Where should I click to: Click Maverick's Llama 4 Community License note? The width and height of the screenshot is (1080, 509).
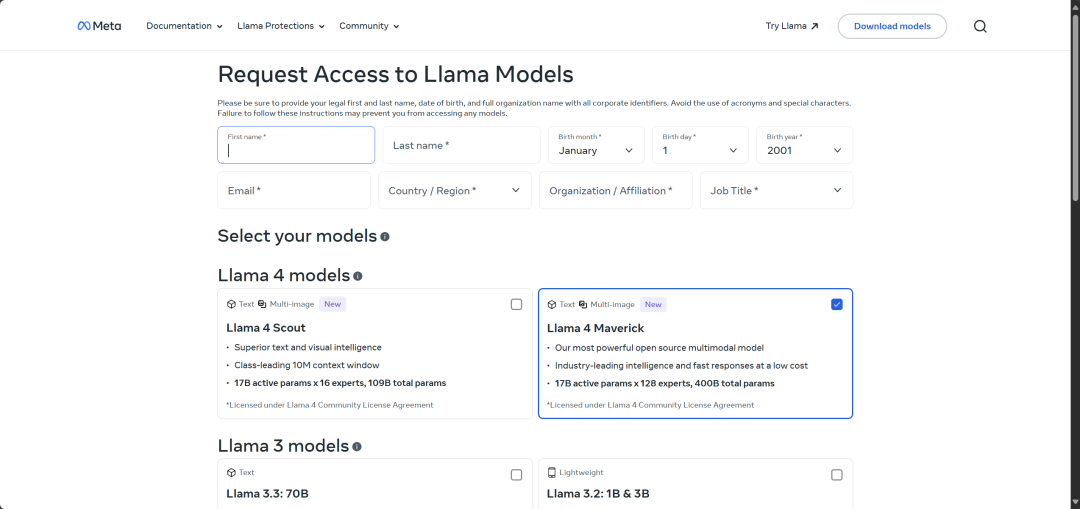coord(650,405)
